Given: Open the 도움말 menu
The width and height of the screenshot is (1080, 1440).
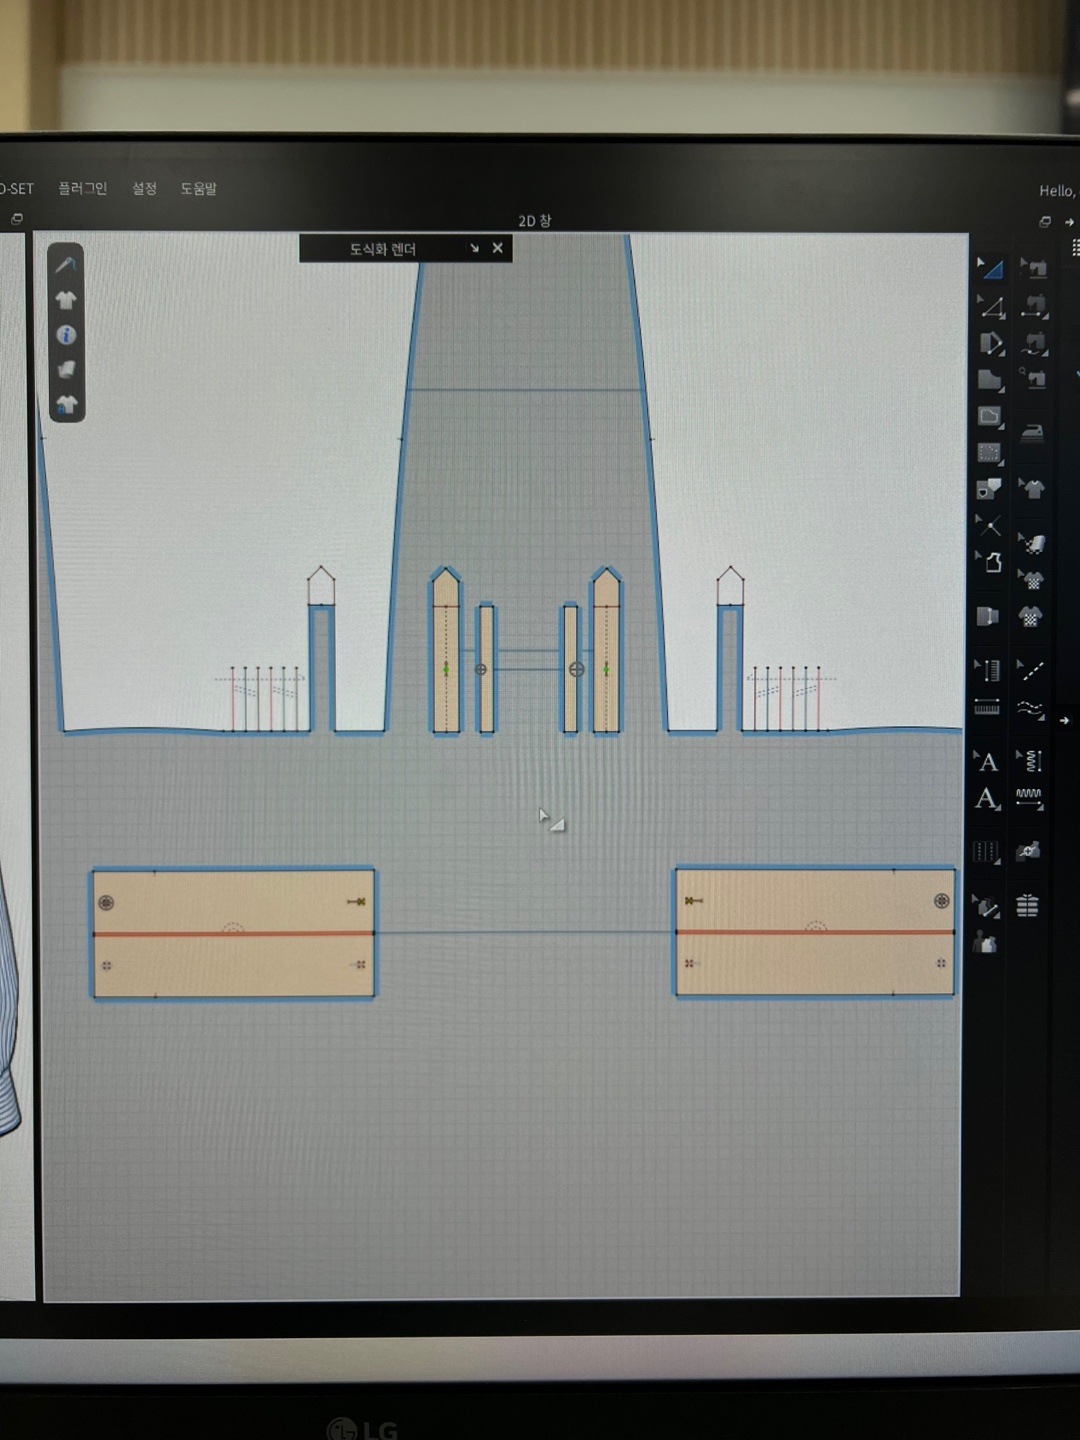Looking at the screenshot, I should (198, 188).
